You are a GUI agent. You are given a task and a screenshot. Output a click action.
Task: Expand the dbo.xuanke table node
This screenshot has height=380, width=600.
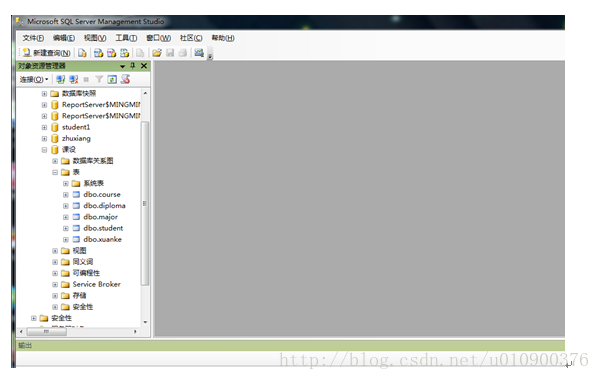(66, 240)
